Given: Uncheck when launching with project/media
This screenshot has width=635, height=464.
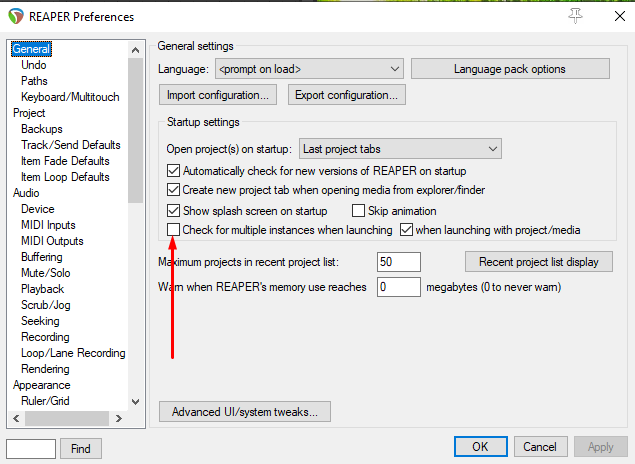Looking at the screenshot, I should tap(406, 230).
